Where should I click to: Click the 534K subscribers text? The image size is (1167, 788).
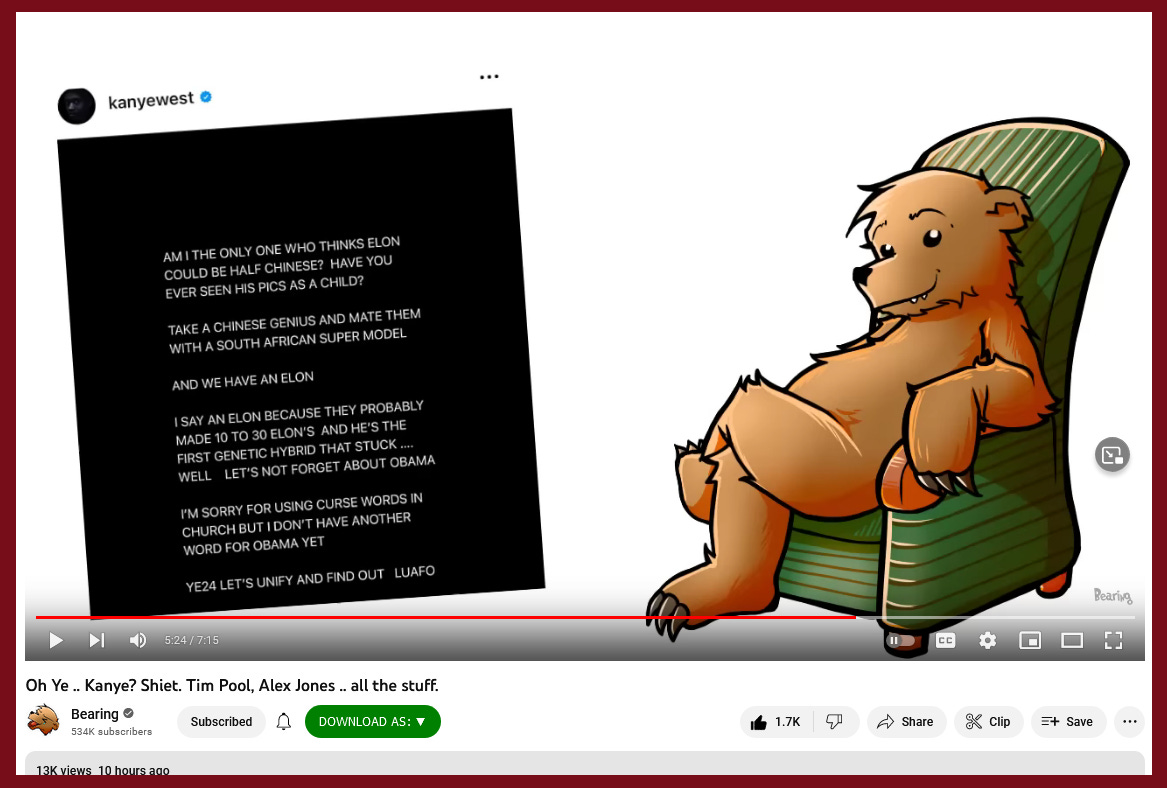click(x=112, y=731)
